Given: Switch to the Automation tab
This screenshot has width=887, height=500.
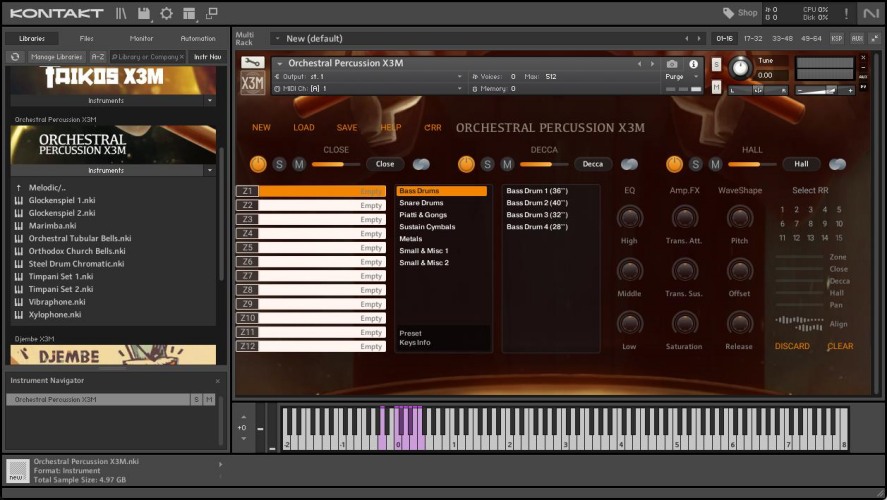Looking at the screenshot, I should (x=197, y=38).
